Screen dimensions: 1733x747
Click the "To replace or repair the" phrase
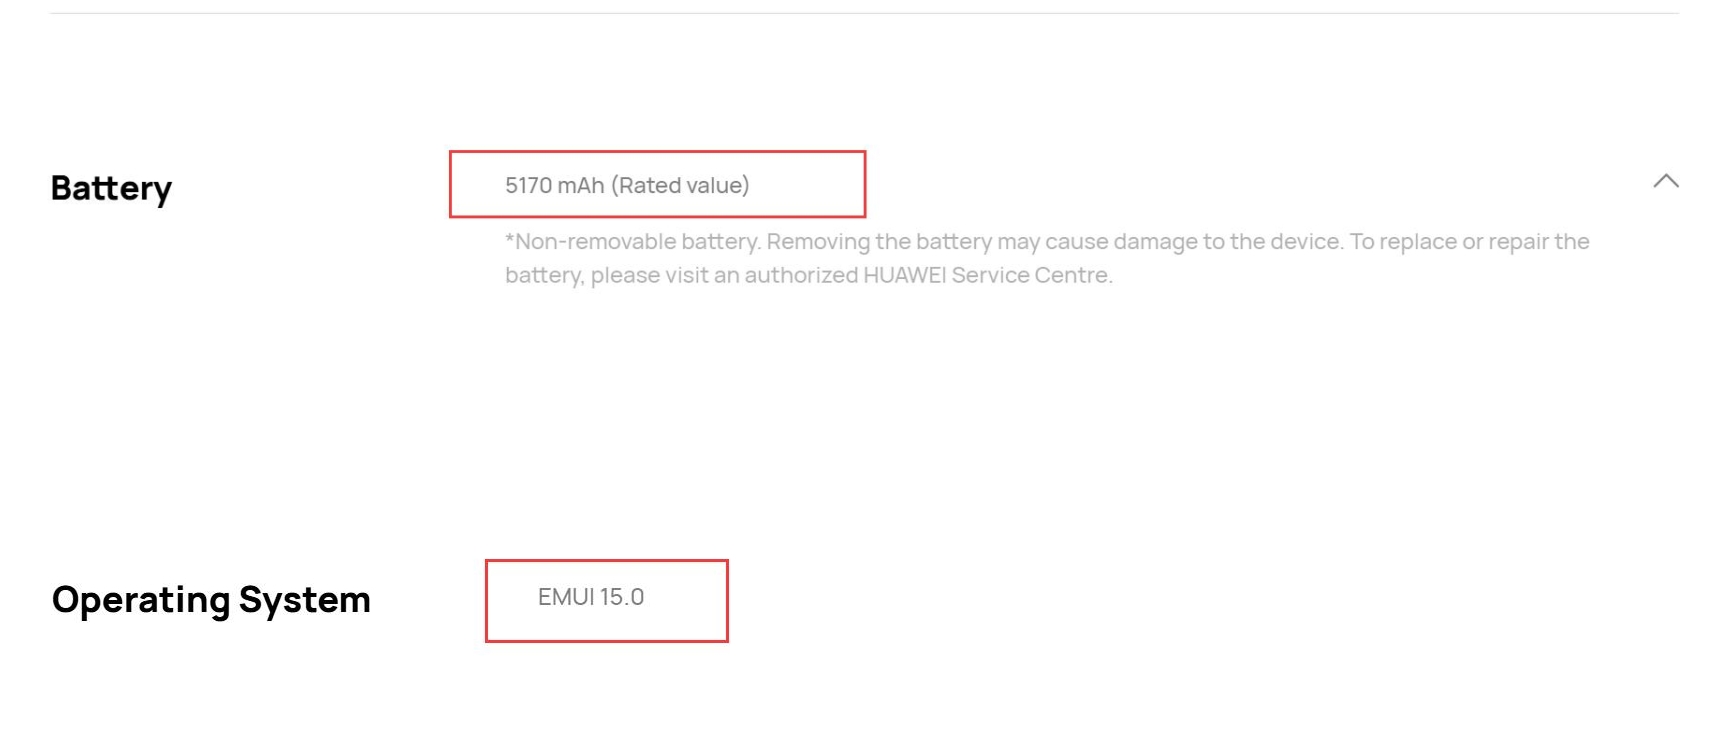(x=1469, y=242)
